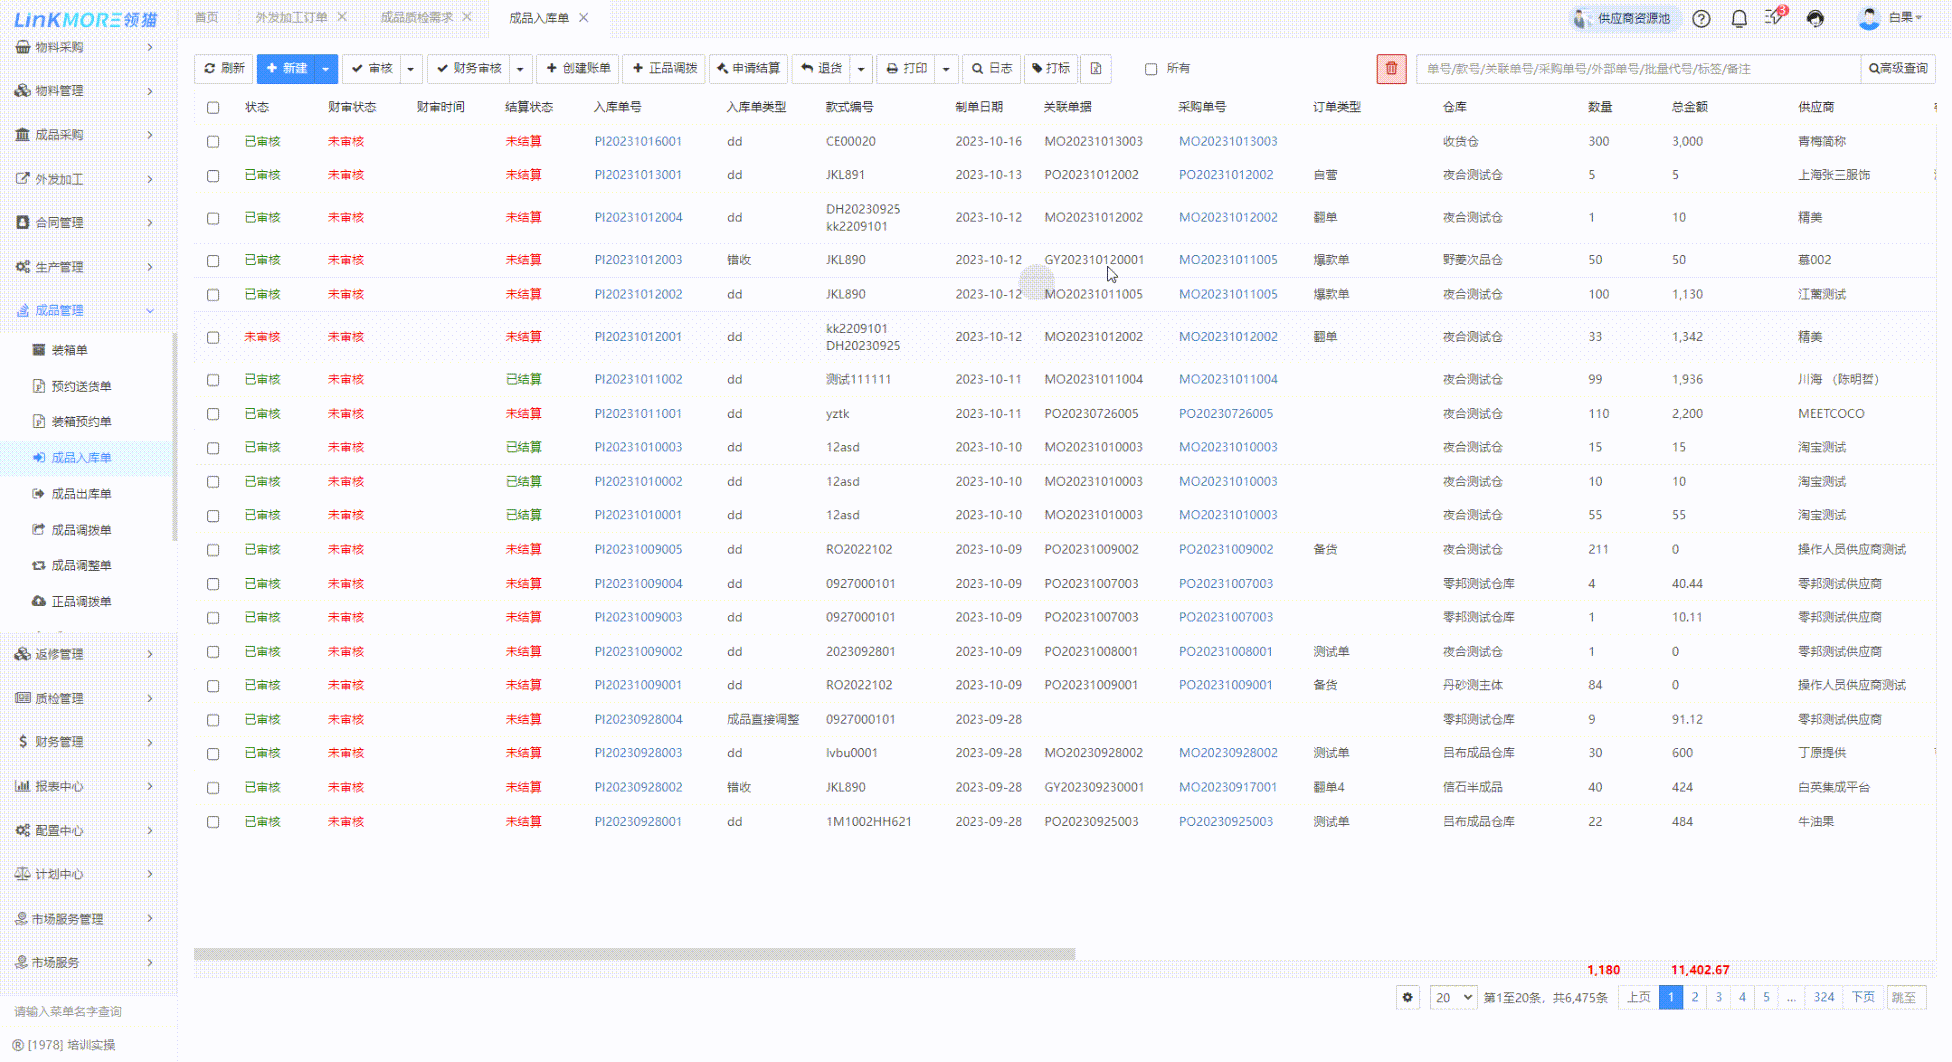Toggle the 所有 checkbox
The width and height of the screenshot is (1952, 1062).
point(1151,69)
